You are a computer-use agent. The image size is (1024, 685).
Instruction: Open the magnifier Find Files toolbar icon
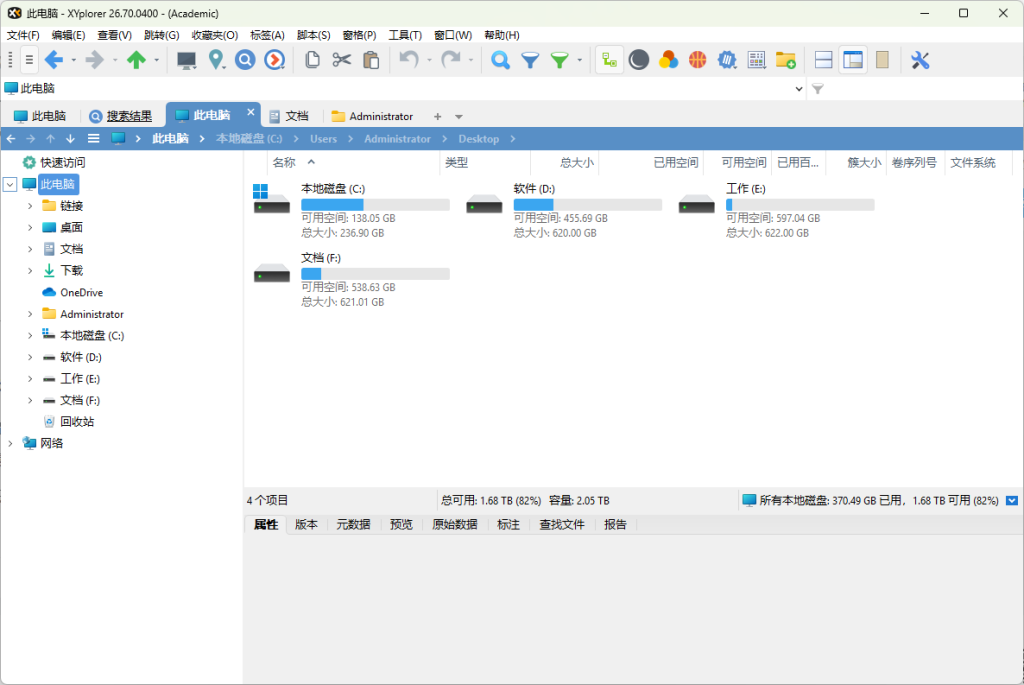(500, 60)
